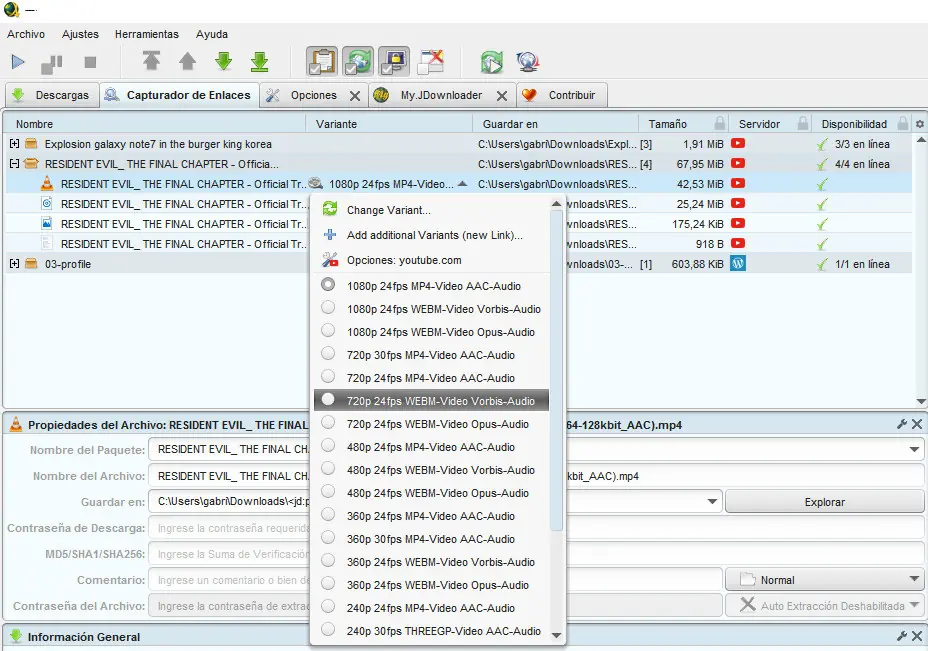
Task: Move selection to top arrow icon
Action: 151,61
